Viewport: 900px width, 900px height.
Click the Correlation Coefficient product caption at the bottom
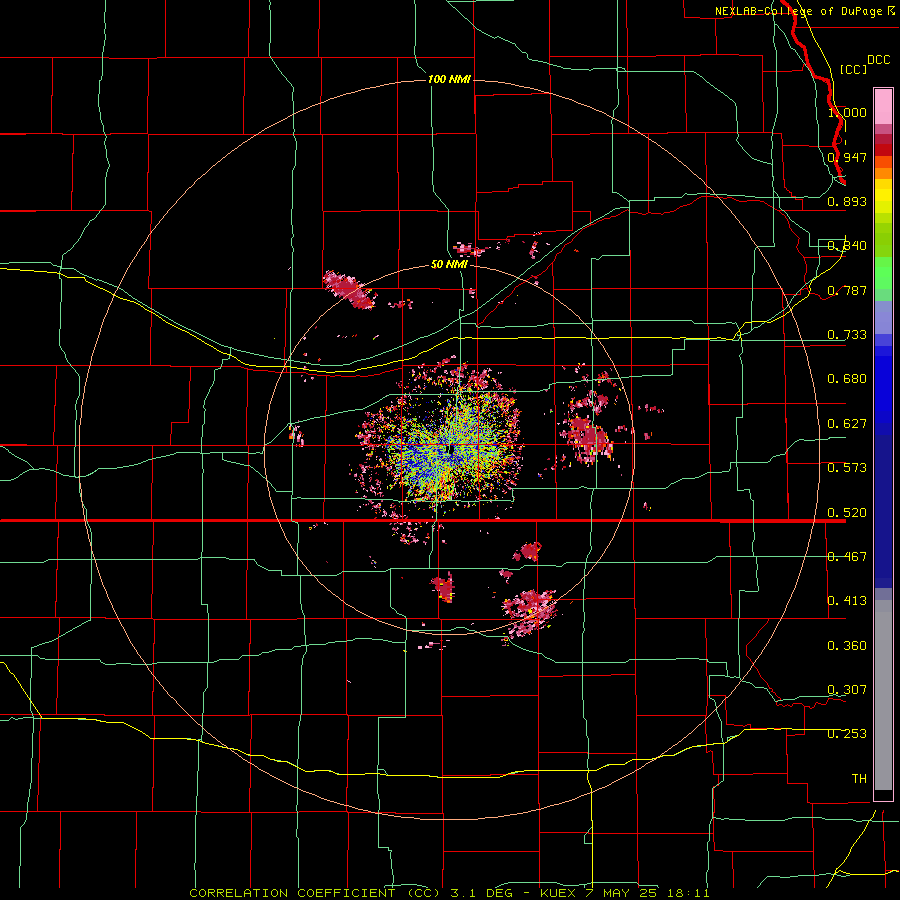click(x=449, y=893)
